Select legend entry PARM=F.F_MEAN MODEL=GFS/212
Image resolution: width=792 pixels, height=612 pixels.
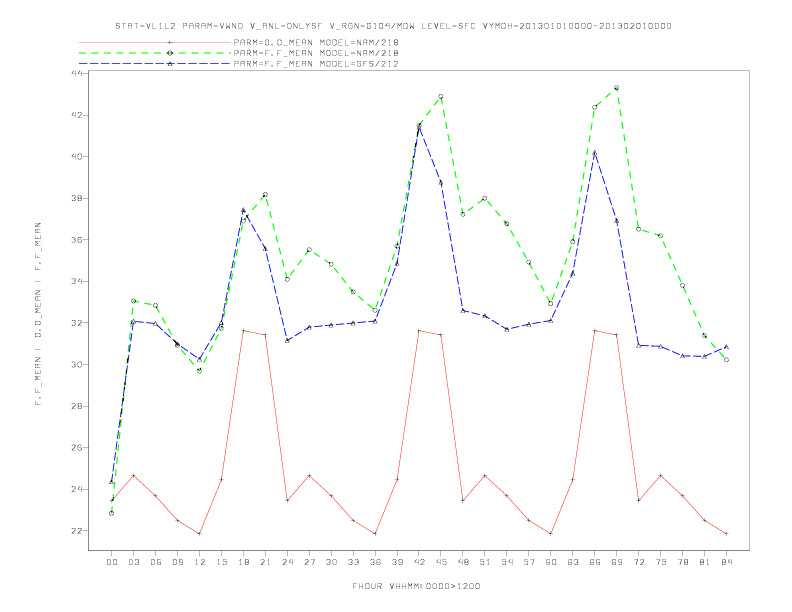pyautogui.click(x=316, y=64)
